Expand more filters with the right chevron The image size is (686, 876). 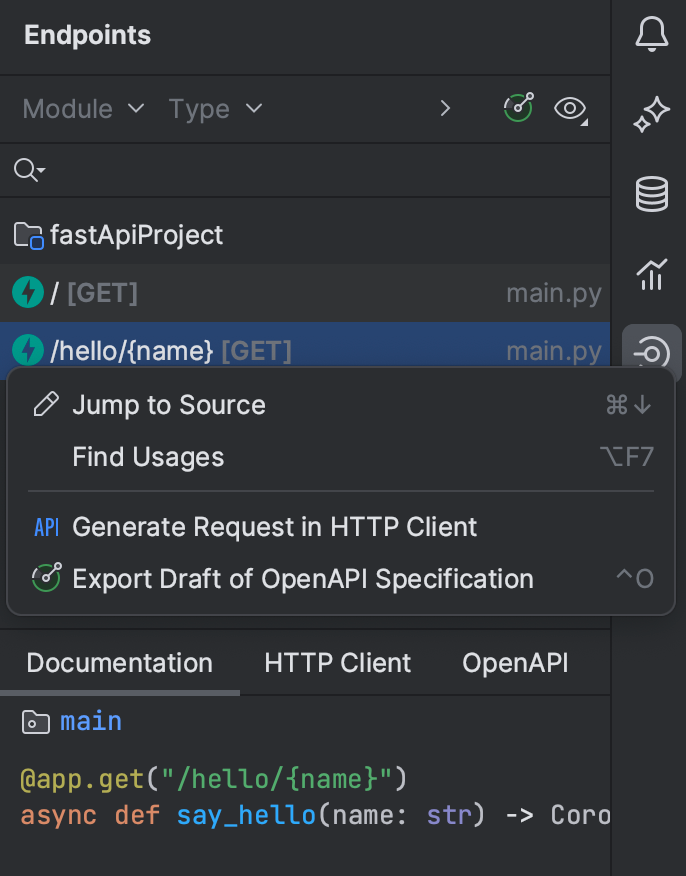pyautogui.click(x=446, y=108)
